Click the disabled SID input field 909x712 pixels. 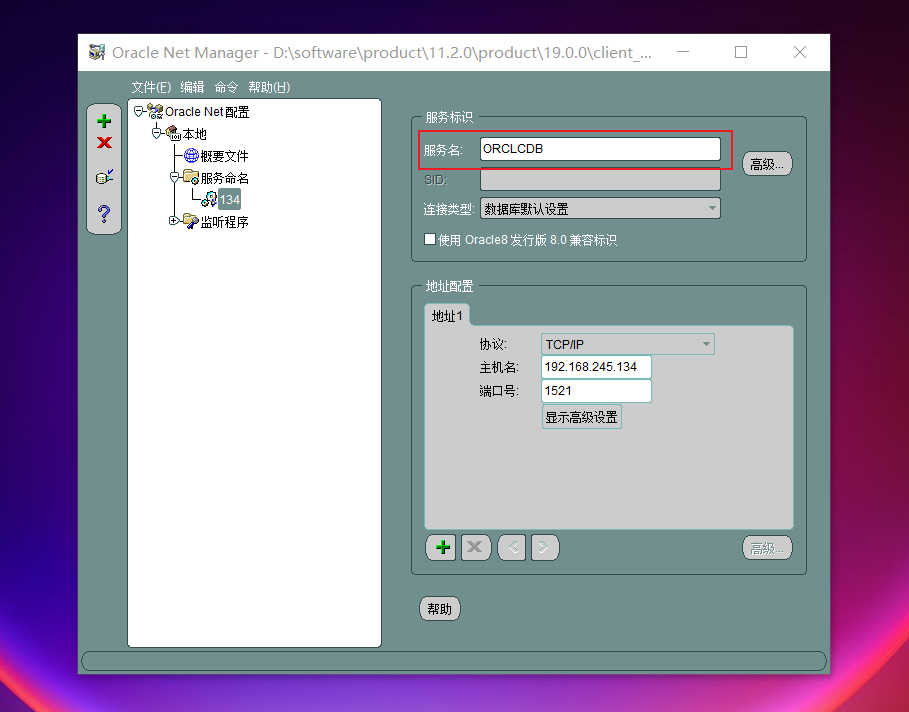tap(600, 180)
